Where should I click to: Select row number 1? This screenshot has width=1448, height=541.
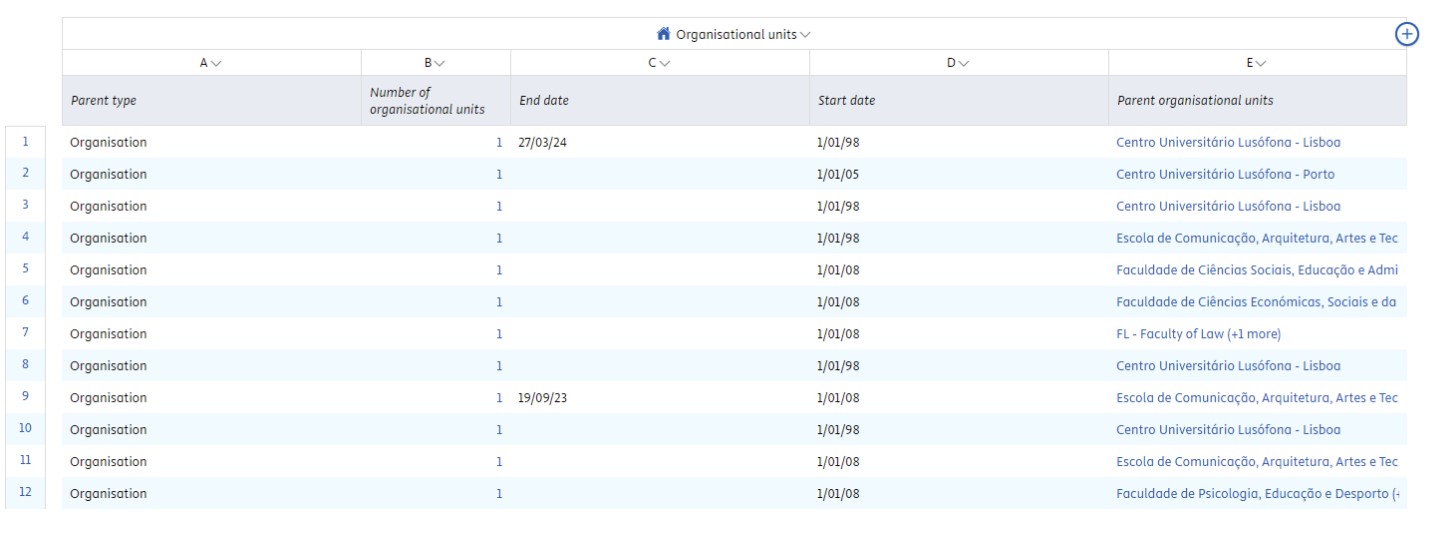(26, 141)
